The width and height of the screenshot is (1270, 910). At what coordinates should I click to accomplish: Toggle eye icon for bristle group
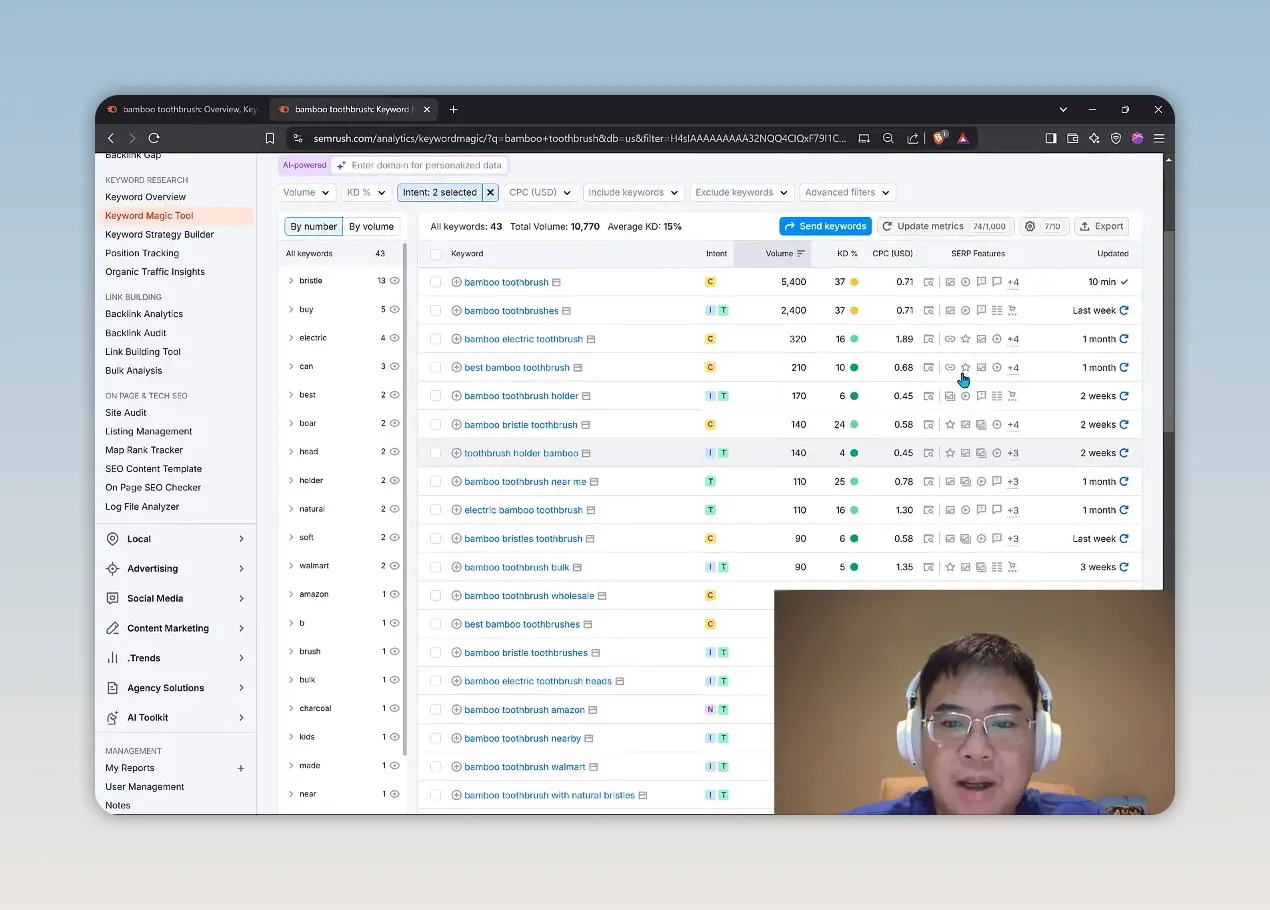(x=395, y=281)
